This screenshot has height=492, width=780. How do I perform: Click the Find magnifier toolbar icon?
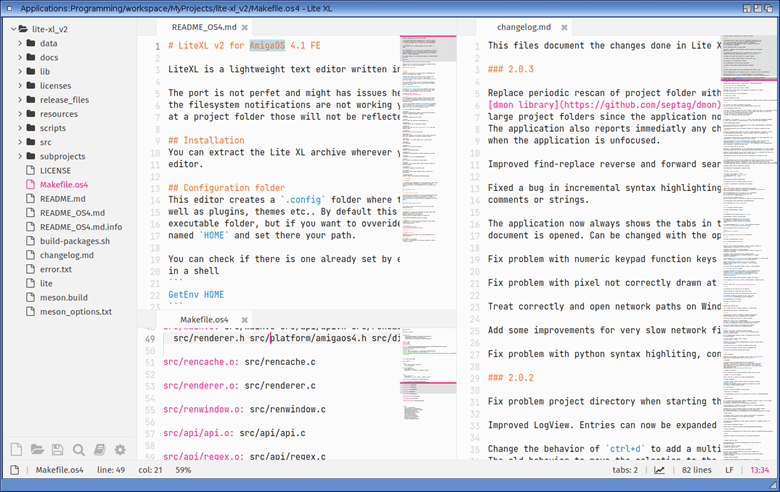pos(79,450)
